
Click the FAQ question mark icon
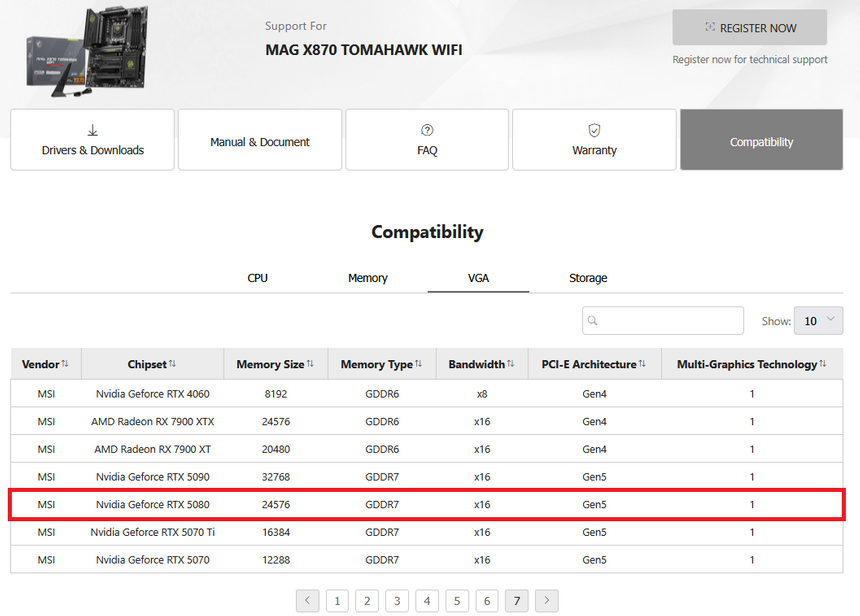pos(427,130)
